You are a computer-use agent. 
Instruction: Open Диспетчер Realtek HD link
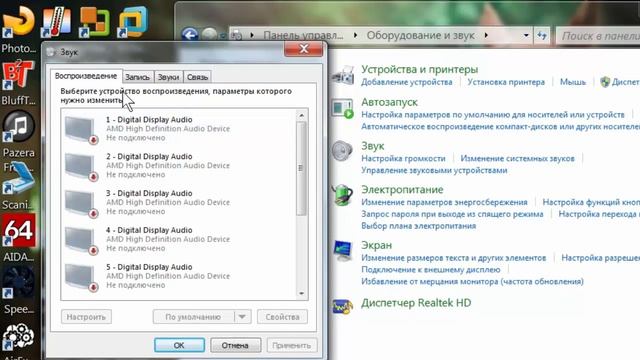pos(416,302)
